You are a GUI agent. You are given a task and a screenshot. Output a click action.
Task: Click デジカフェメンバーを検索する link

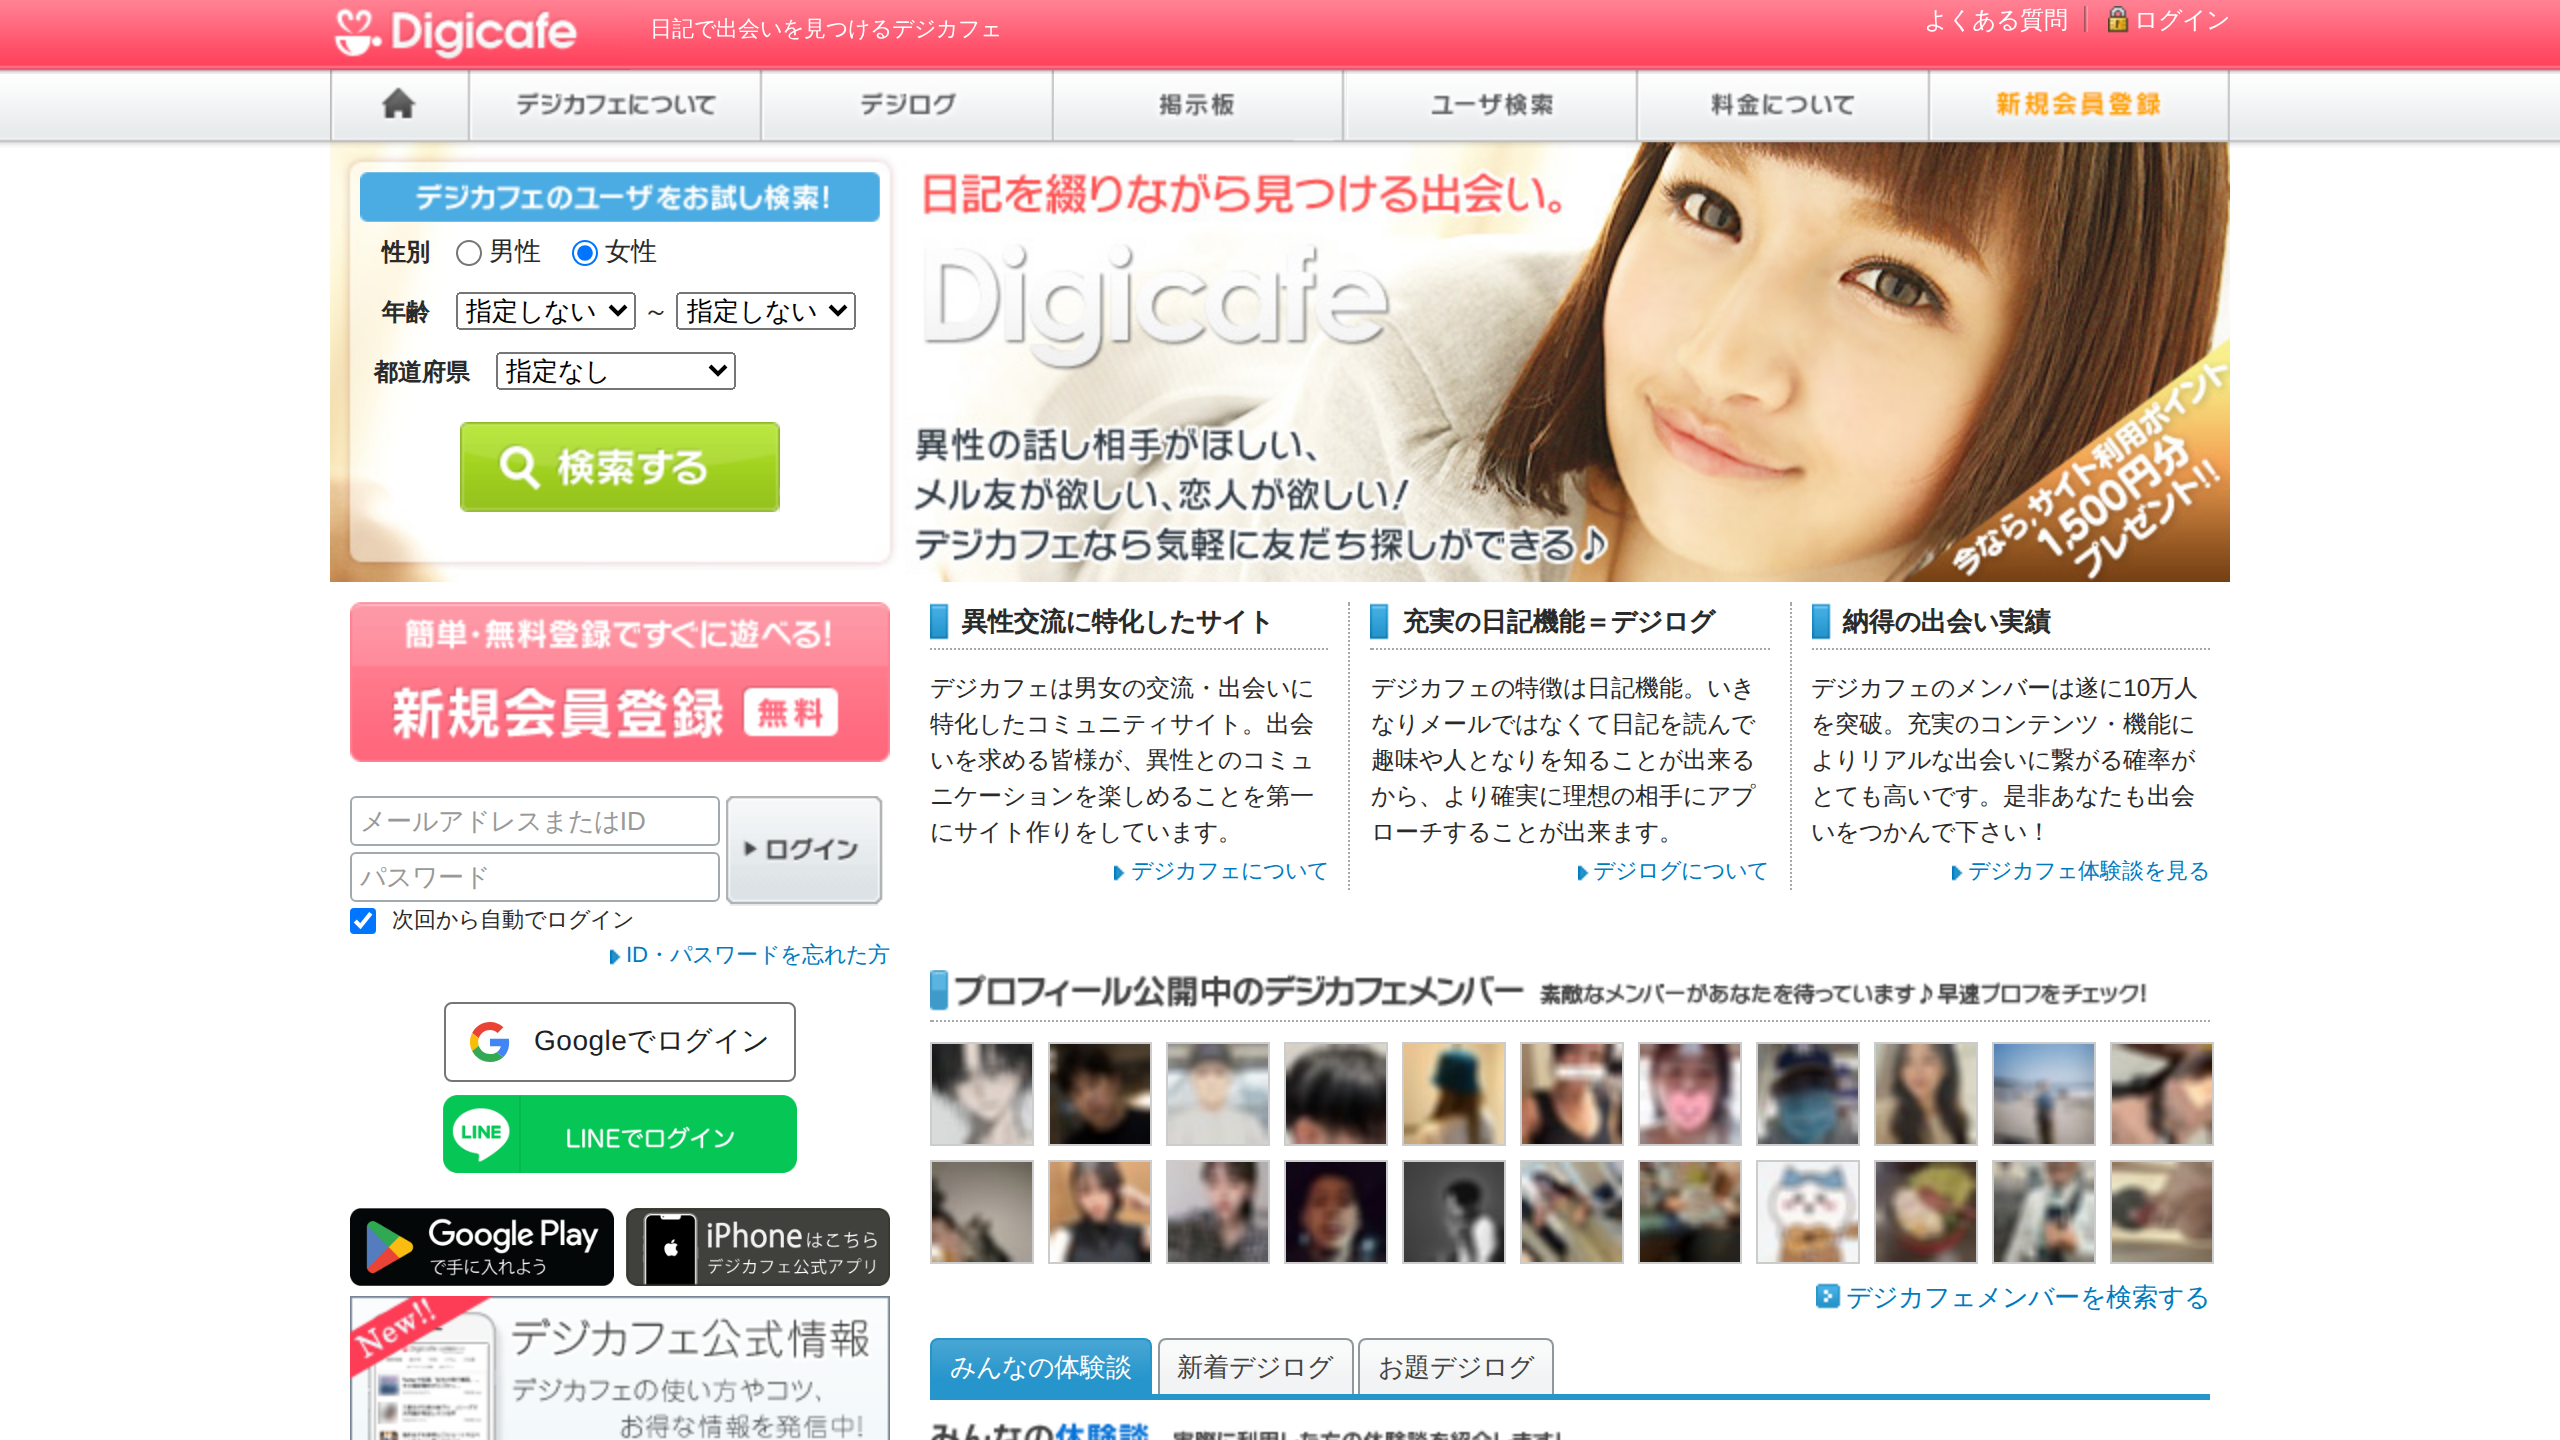coord(2013,1297)
